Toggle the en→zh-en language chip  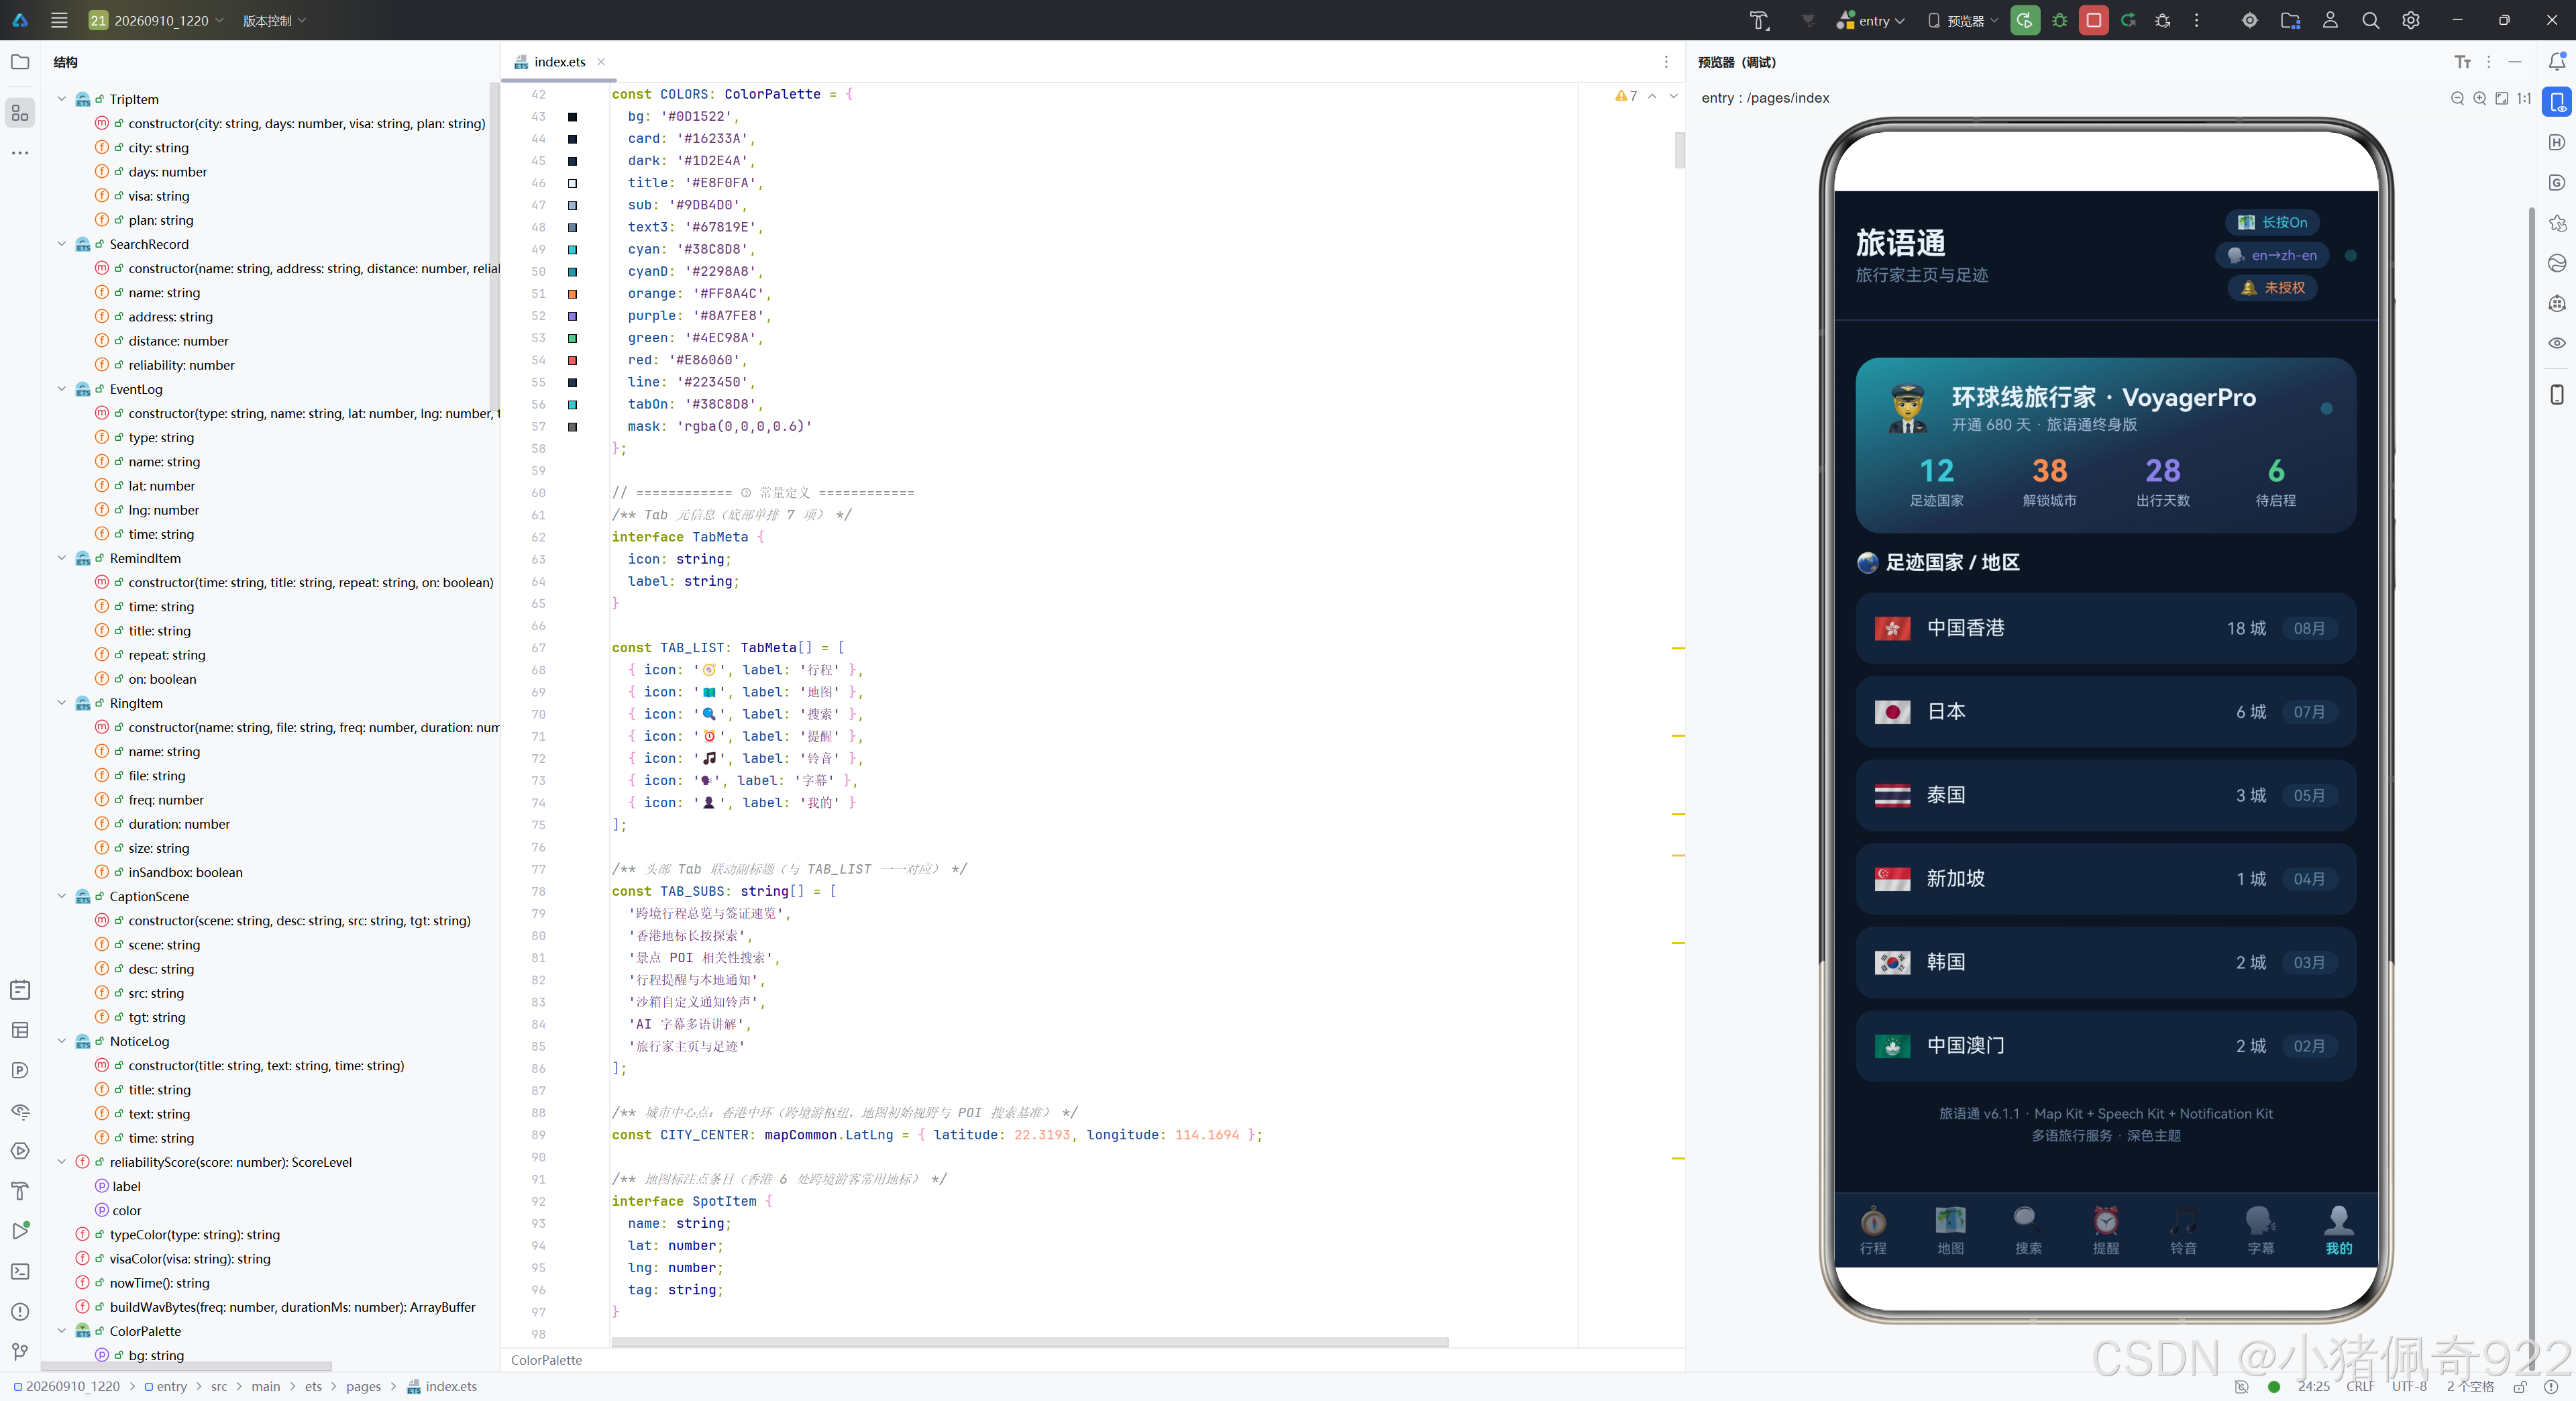tap(2272, 255)
